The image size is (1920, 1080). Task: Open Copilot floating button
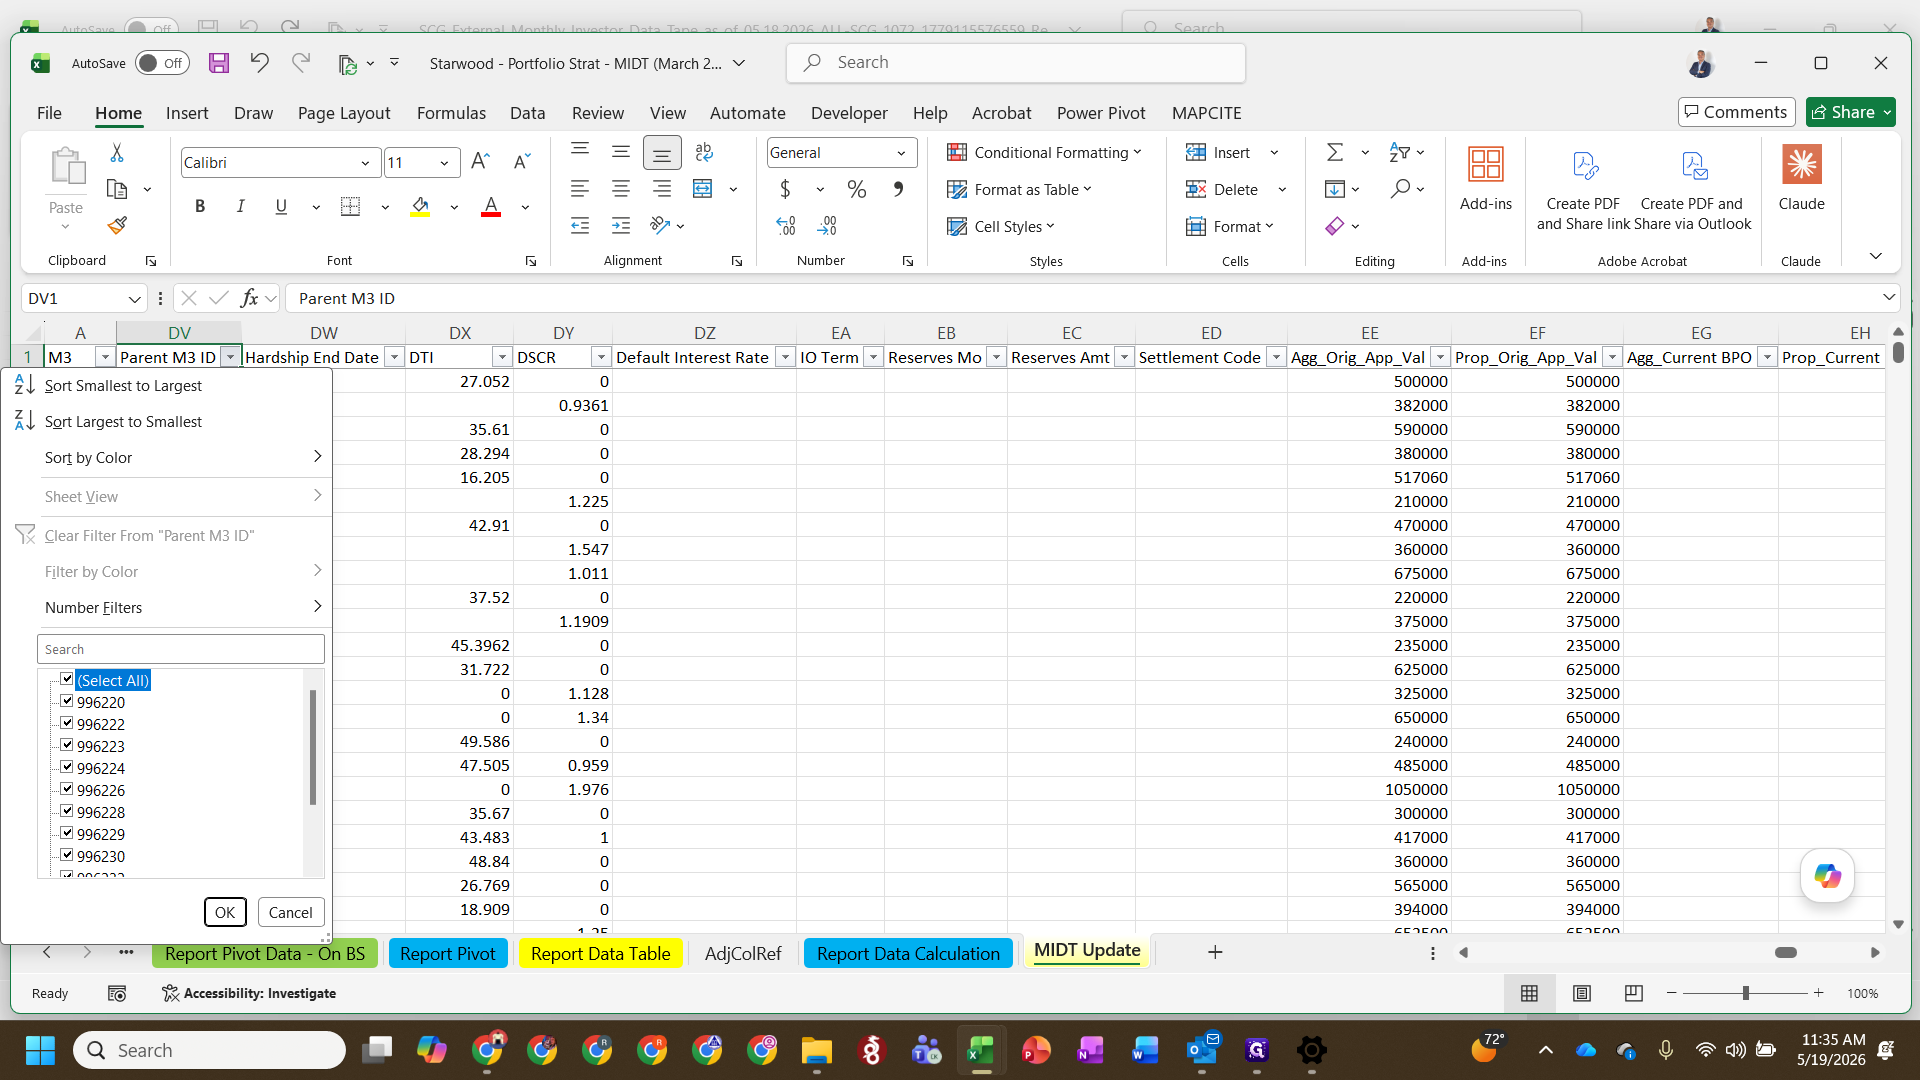coord(1827,876)
